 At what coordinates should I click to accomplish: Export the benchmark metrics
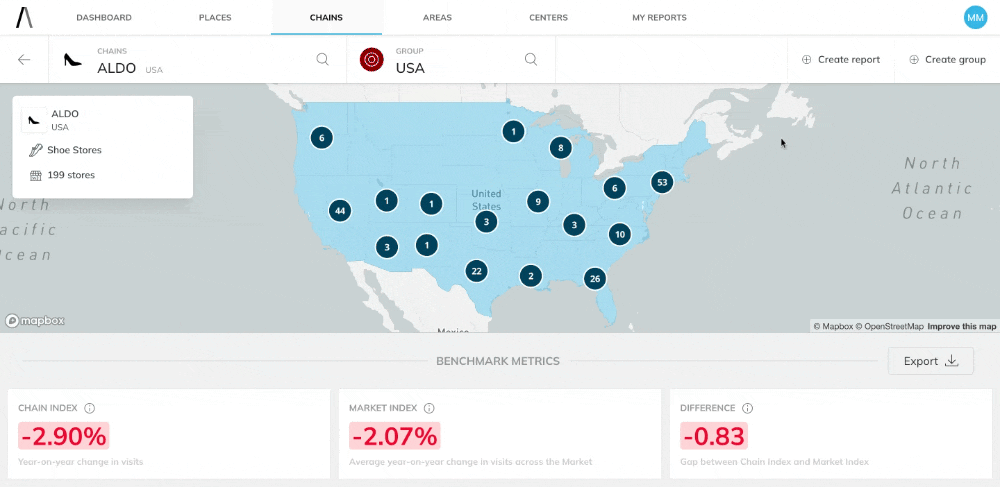coord(930,361)
